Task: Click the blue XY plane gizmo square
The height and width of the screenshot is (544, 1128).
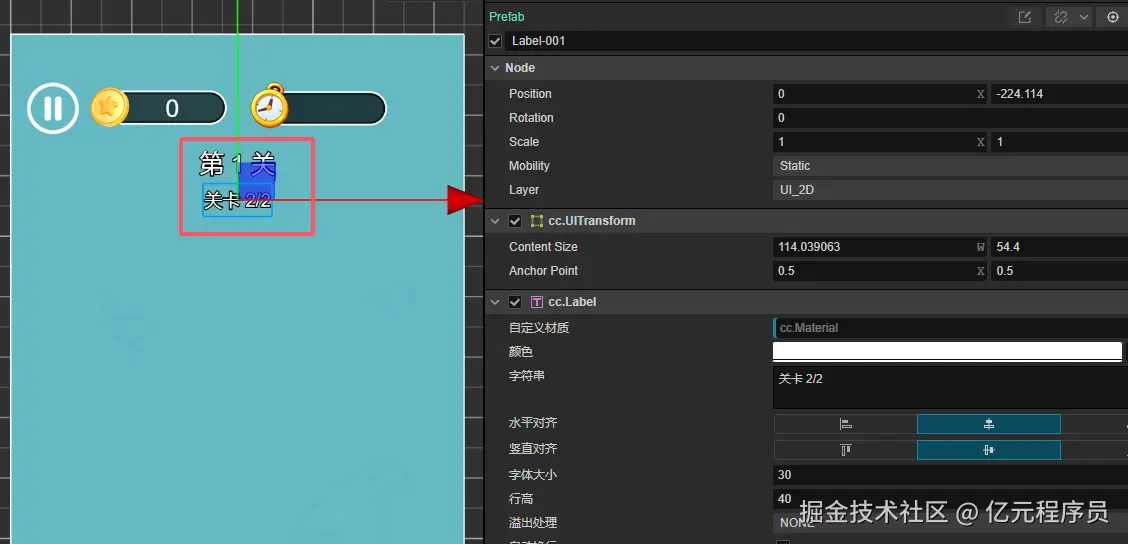Action: click(258, 183)
